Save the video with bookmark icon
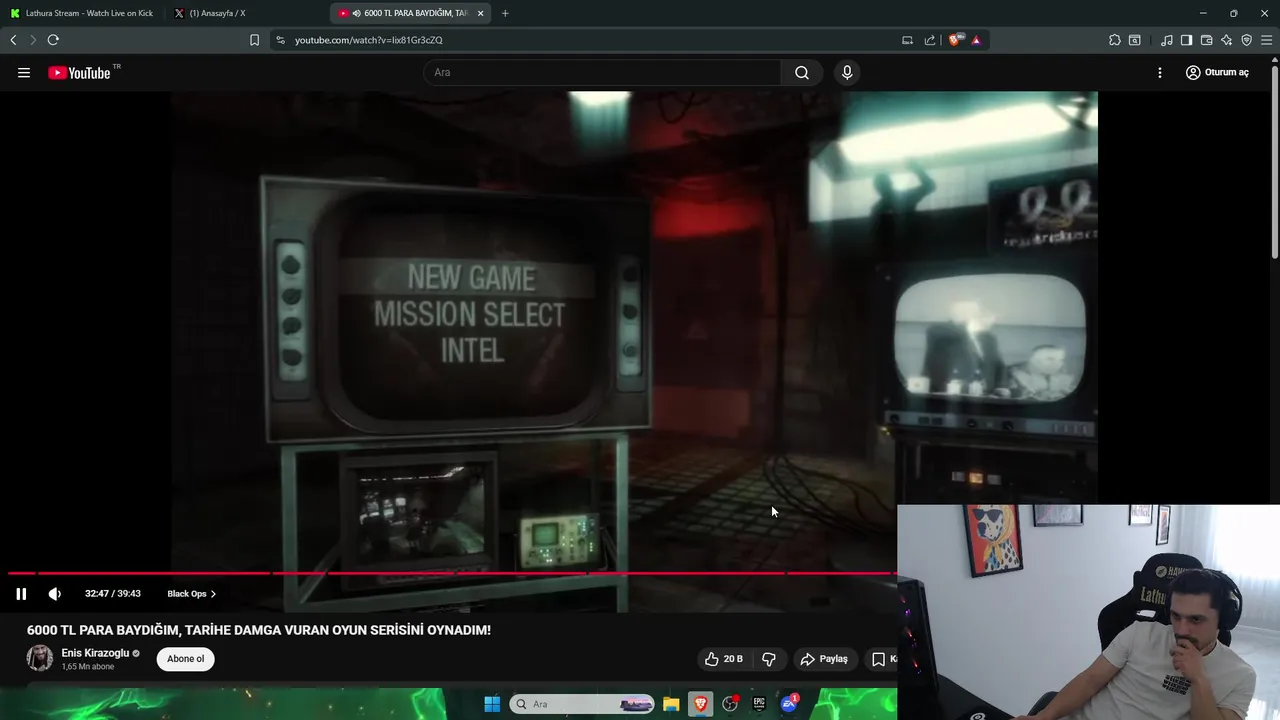 click(881, 659)
